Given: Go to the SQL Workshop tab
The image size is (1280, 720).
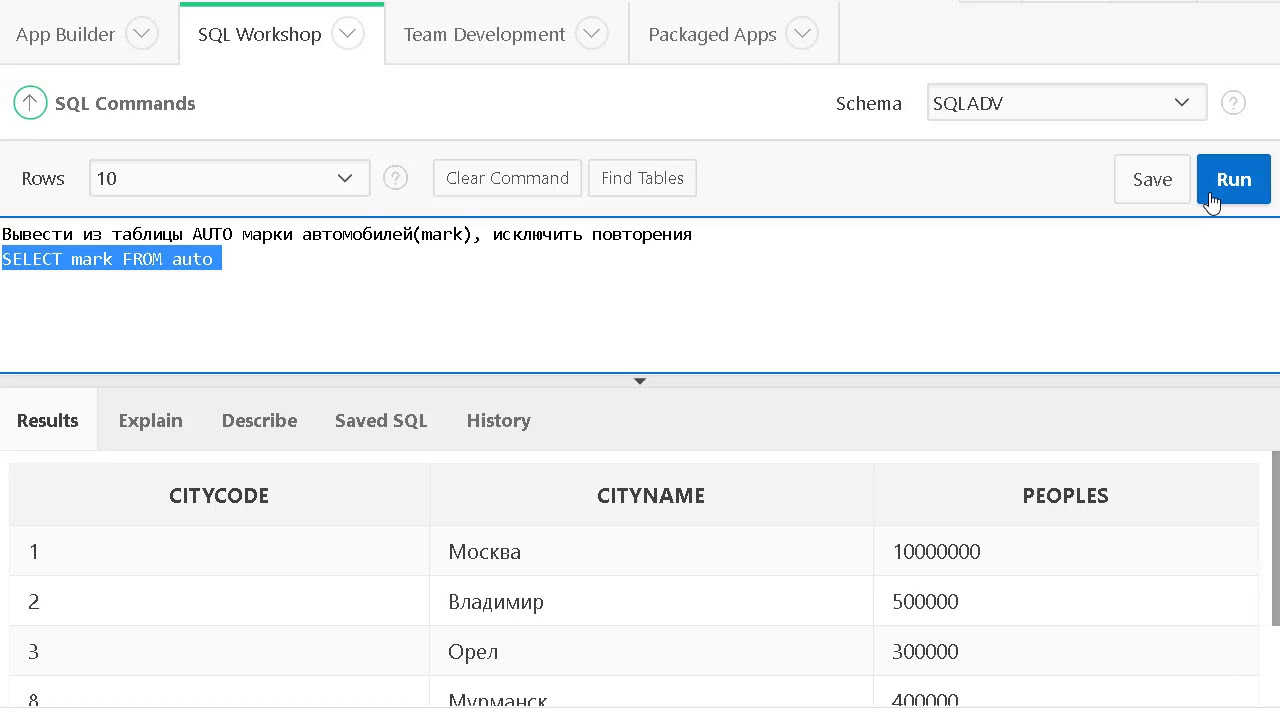Looking at the screenshot, I should (x=259, y=34).
